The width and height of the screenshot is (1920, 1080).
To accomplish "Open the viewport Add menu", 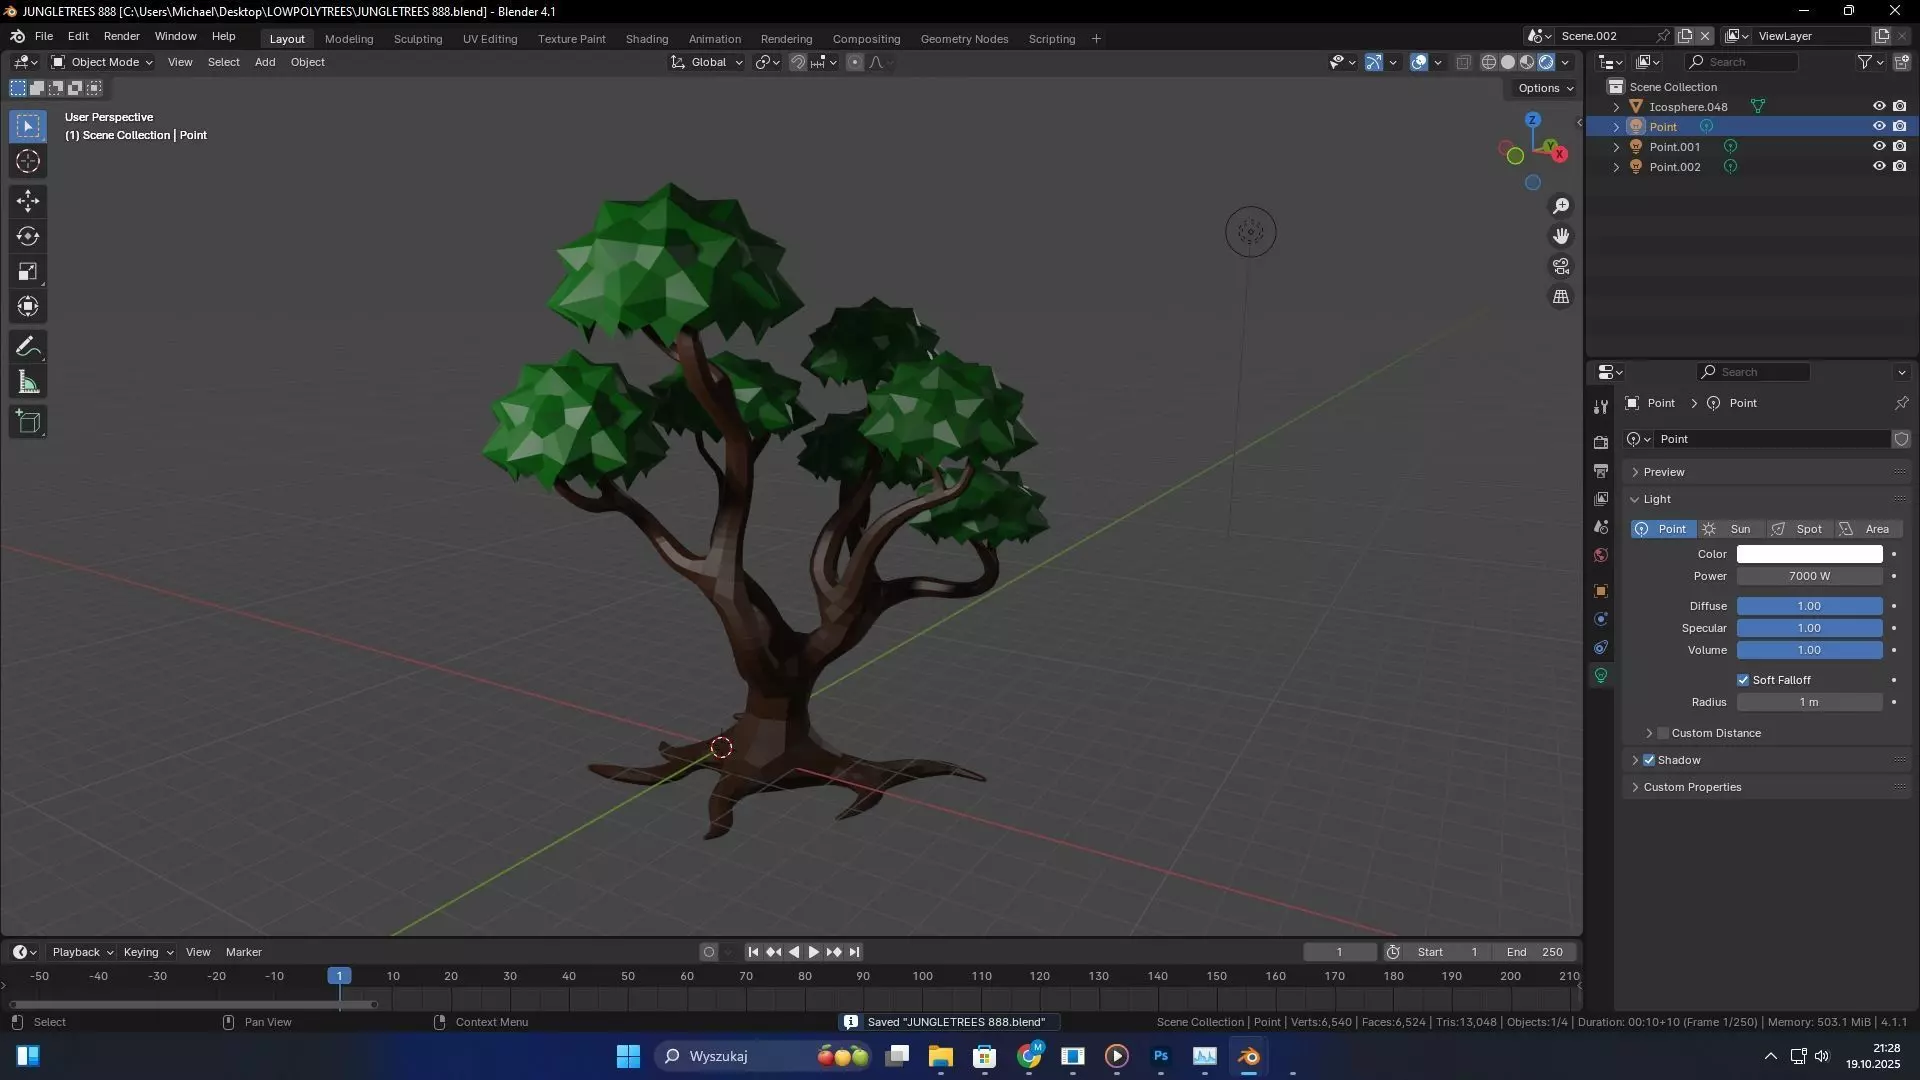I will [x=265, y=62].
